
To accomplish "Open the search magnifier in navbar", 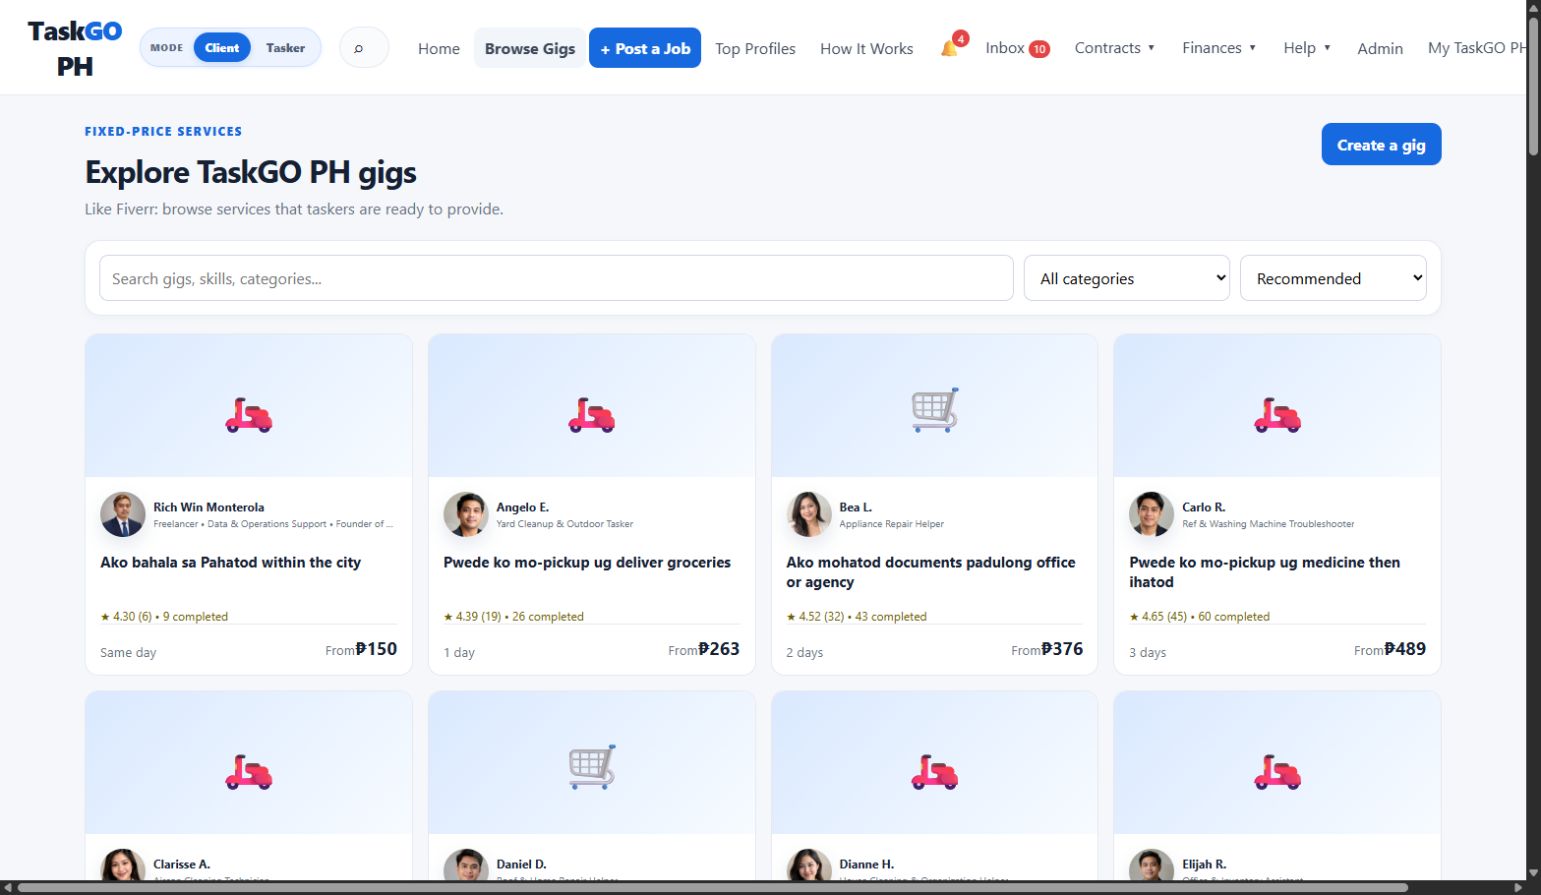I will [x=364, y=48].
